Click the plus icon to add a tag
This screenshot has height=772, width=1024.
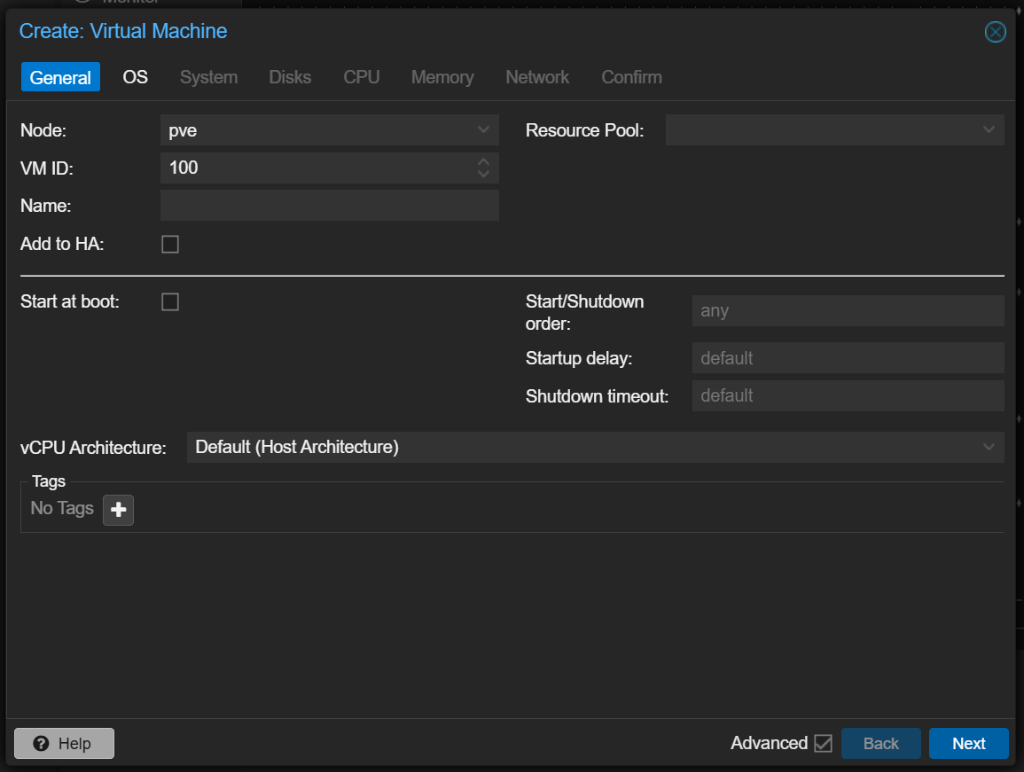point(118,510)
